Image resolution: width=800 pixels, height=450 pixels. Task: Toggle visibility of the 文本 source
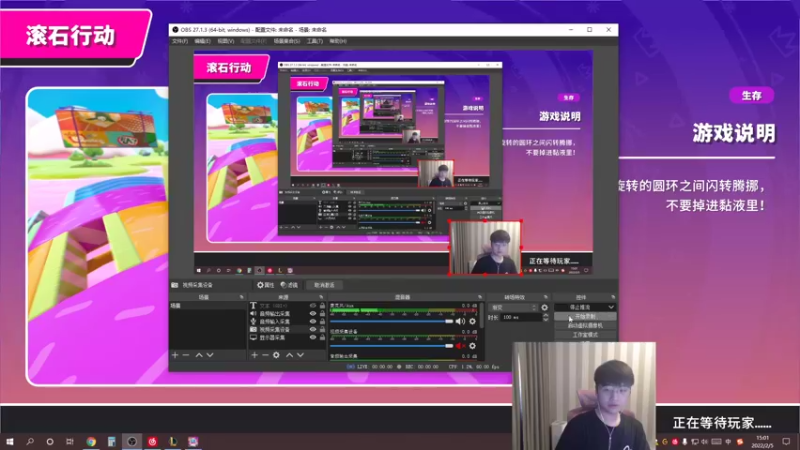313,306
